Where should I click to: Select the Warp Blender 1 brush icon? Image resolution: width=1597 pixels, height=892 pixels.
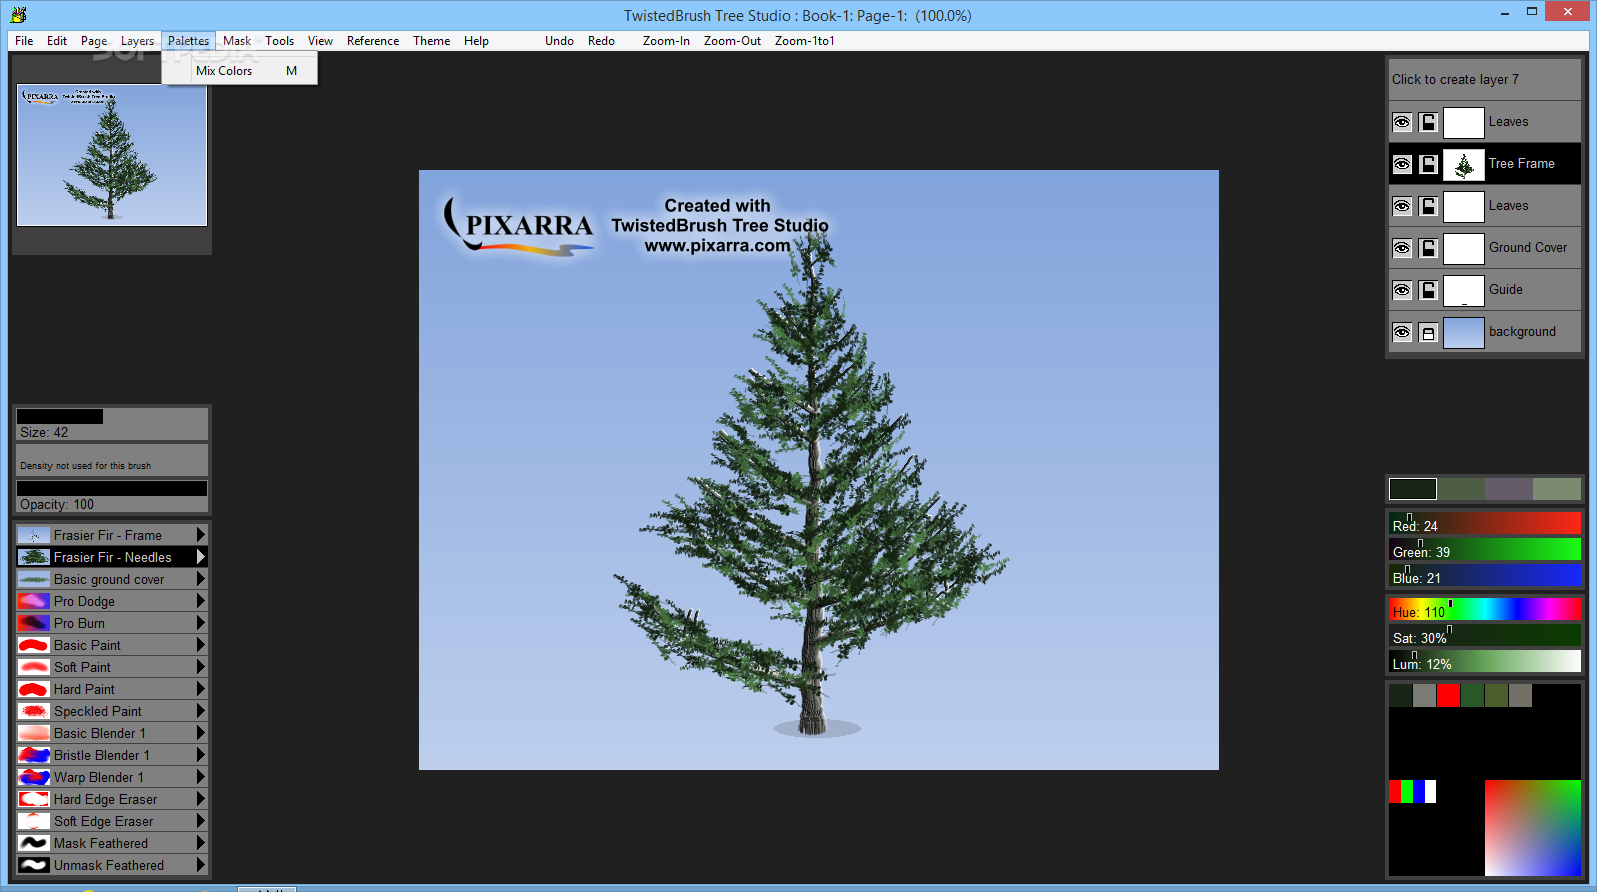click(x=33, y=777)
